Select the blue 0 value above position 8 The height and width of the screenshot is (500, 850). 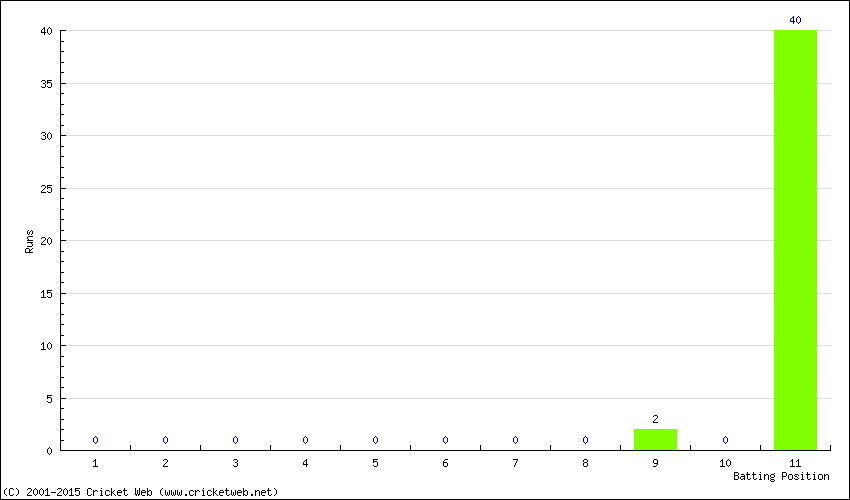585,440
